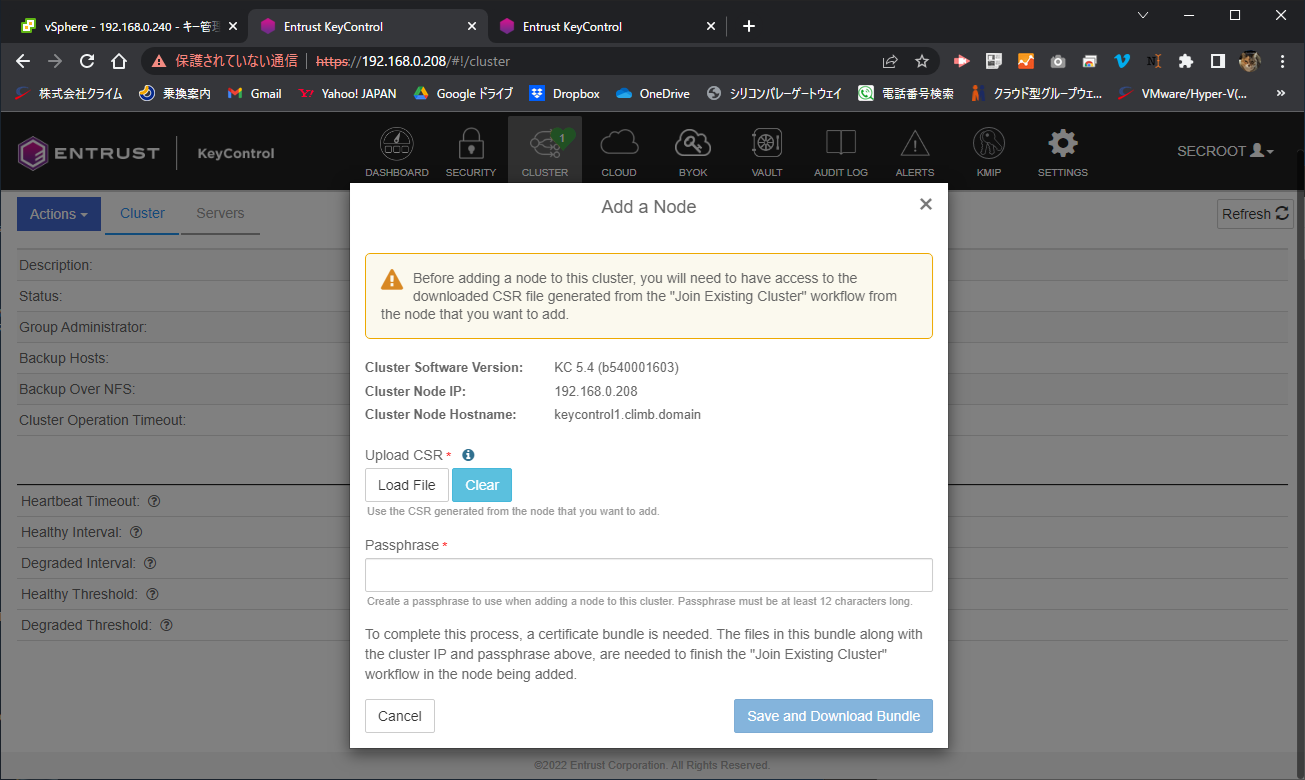Bookmark this page with star icon

tap(922, 61)
